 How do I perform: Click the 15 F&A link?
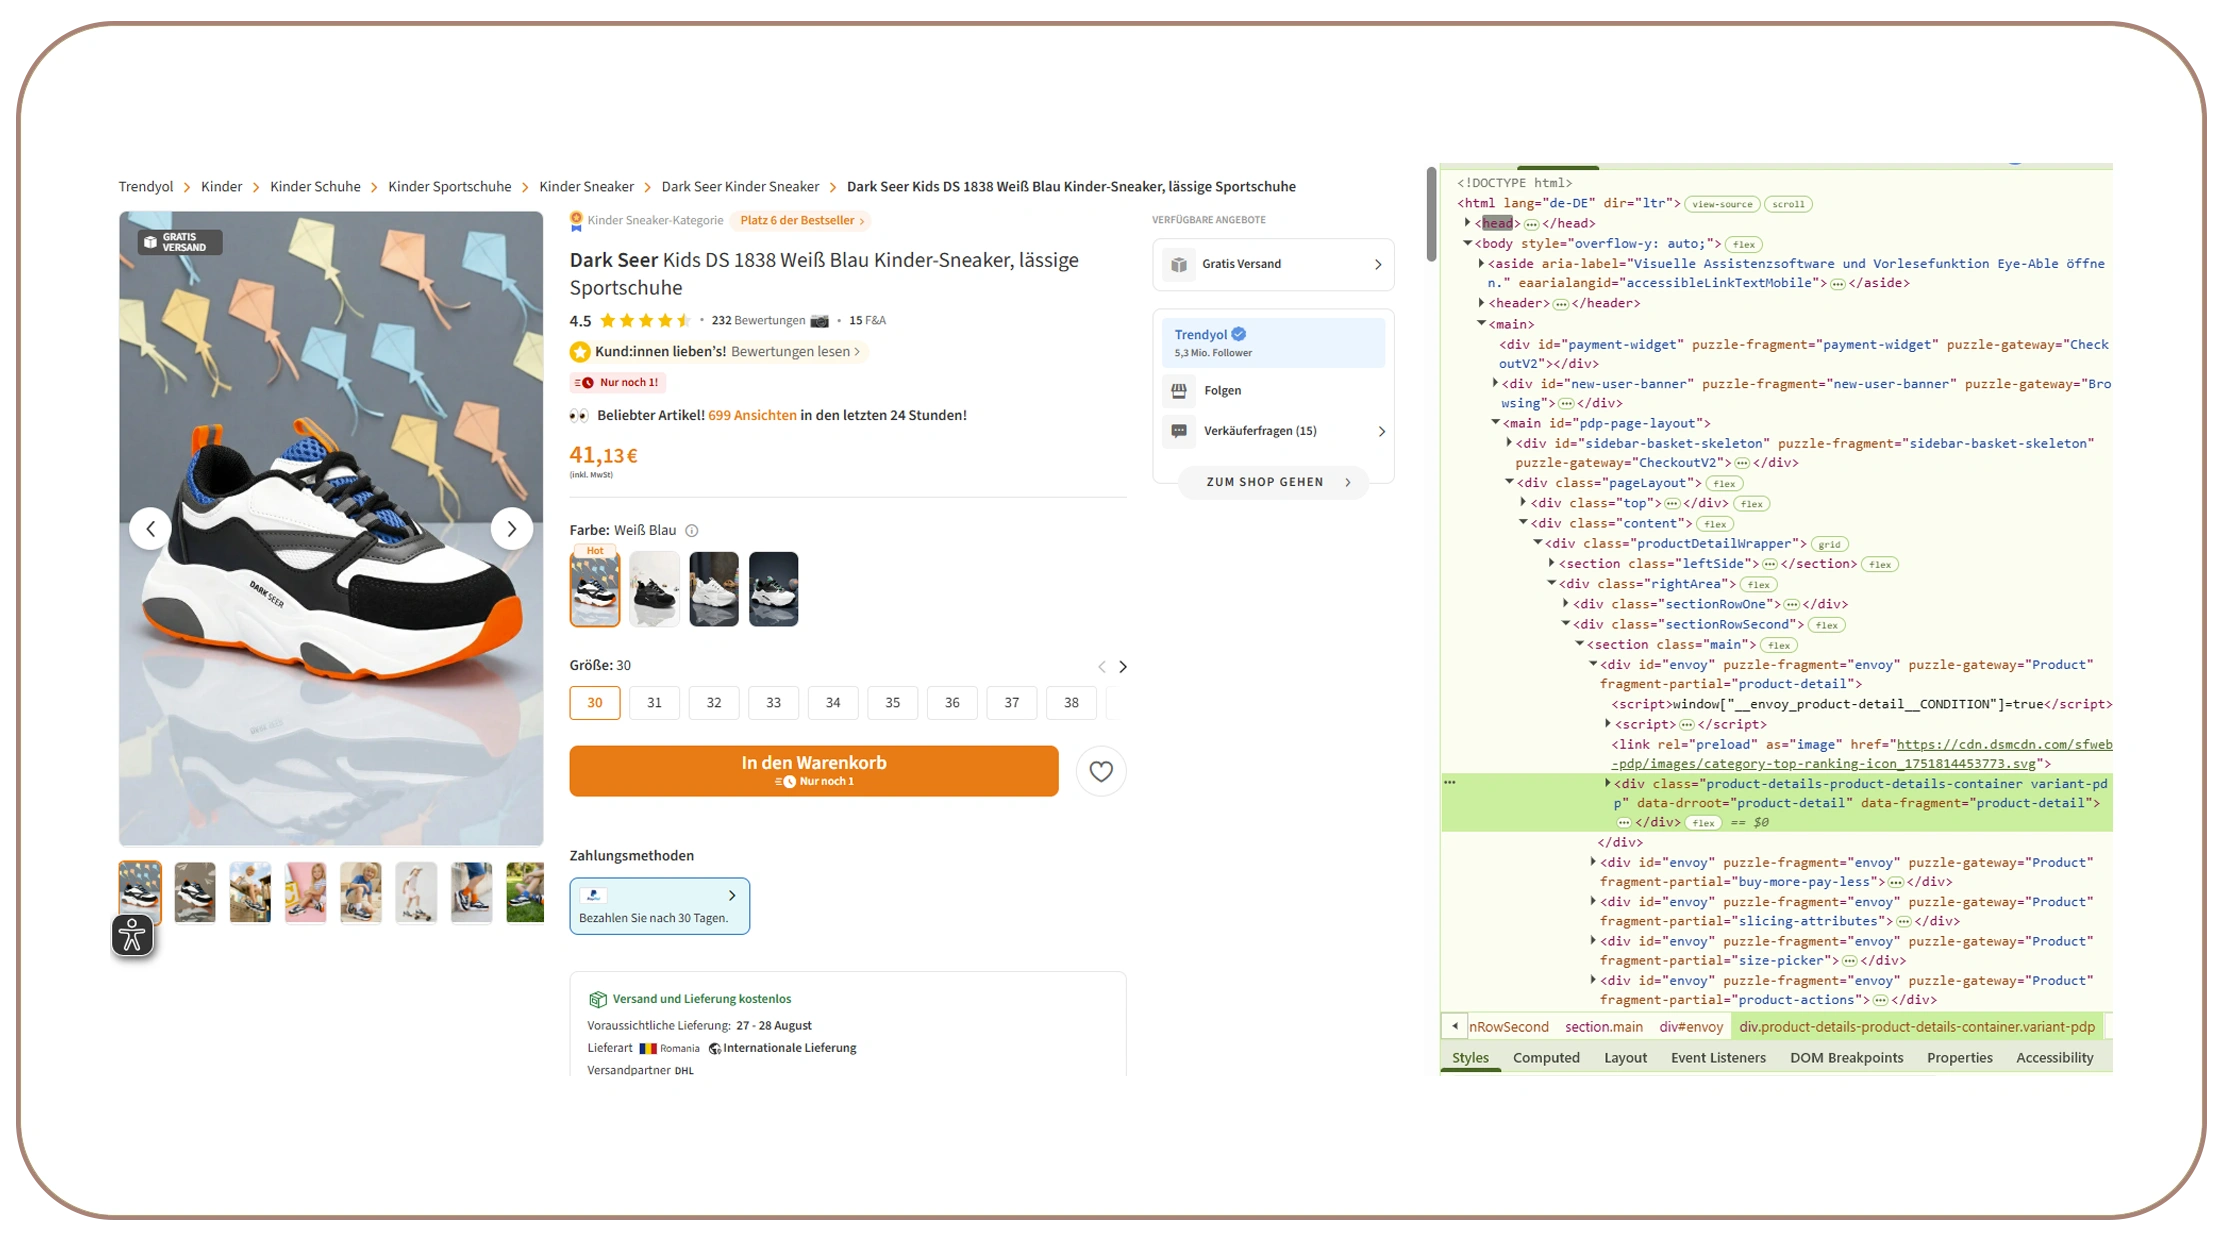pos(867,321)
